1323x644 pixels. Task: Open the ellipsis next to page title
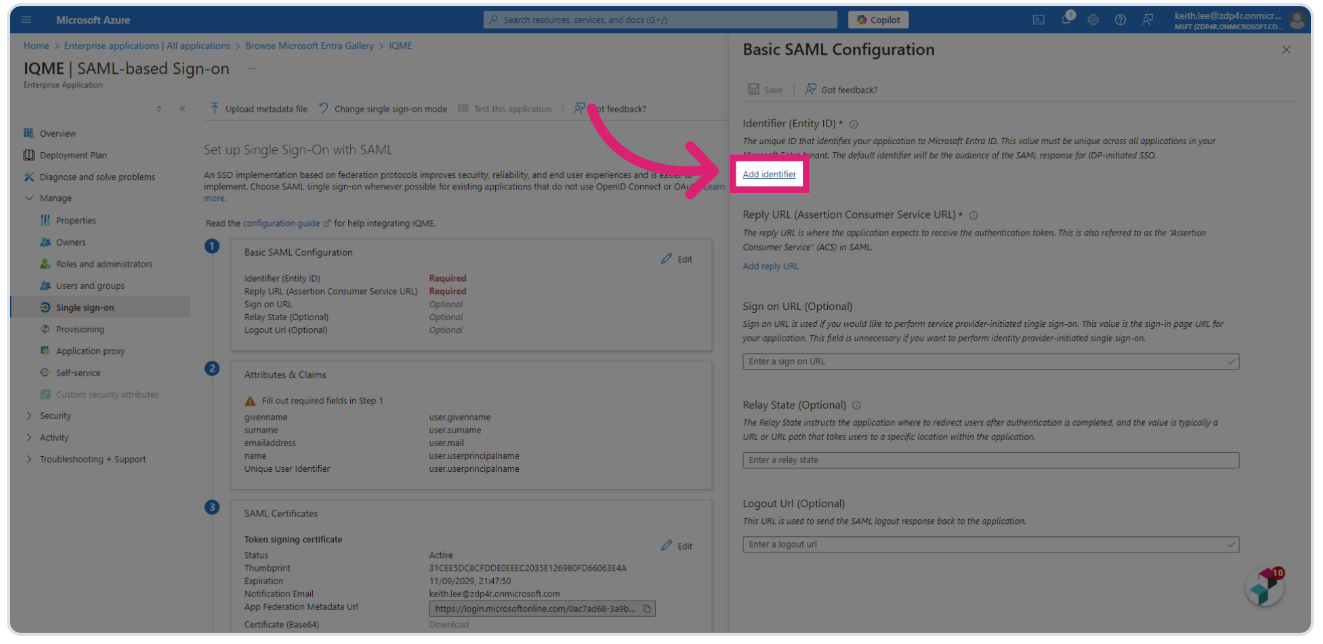pyautogui.click(x=251, y=69)
